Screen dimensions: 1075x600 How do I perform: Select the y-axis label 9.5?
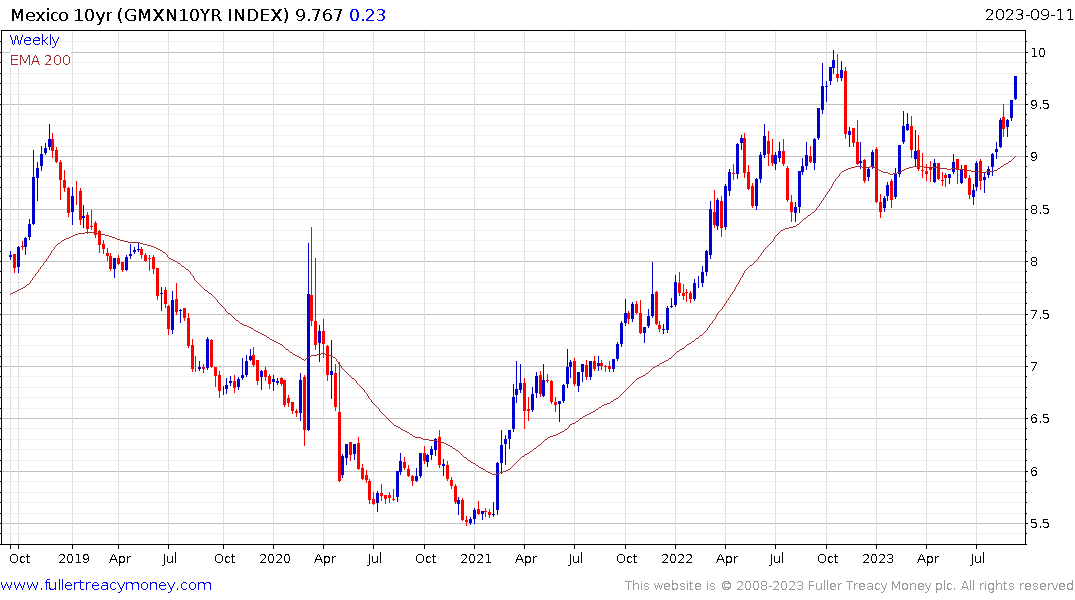(1039, 104)
